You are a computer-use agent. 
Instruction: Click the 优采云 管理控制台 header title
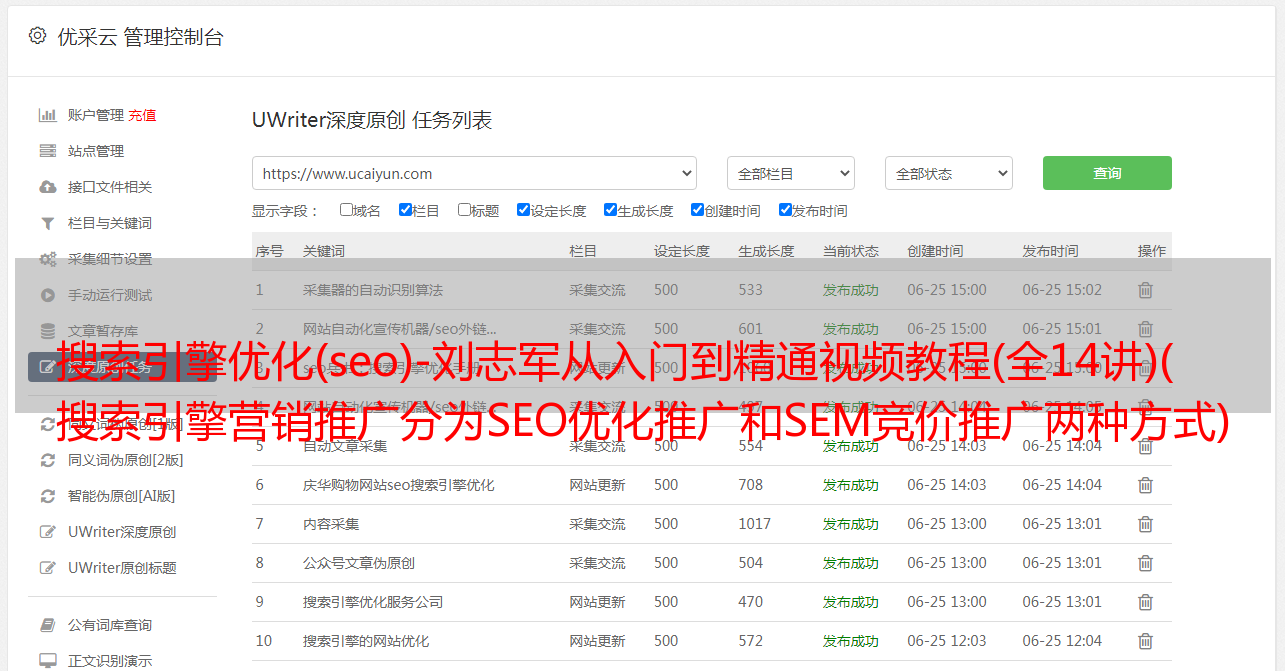[140, 37]
